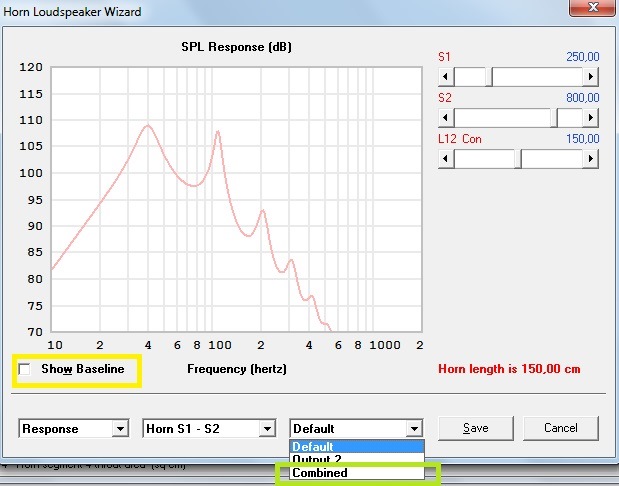Click the L12 Con slider thumb
This screenshot has width=619, height=486.
pyautogui.click(x=518, y=159)
